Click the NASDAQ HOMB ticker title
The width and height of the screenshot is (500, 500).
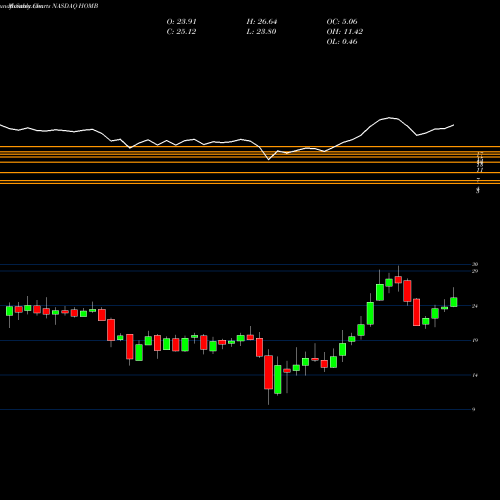click(75, 6)
